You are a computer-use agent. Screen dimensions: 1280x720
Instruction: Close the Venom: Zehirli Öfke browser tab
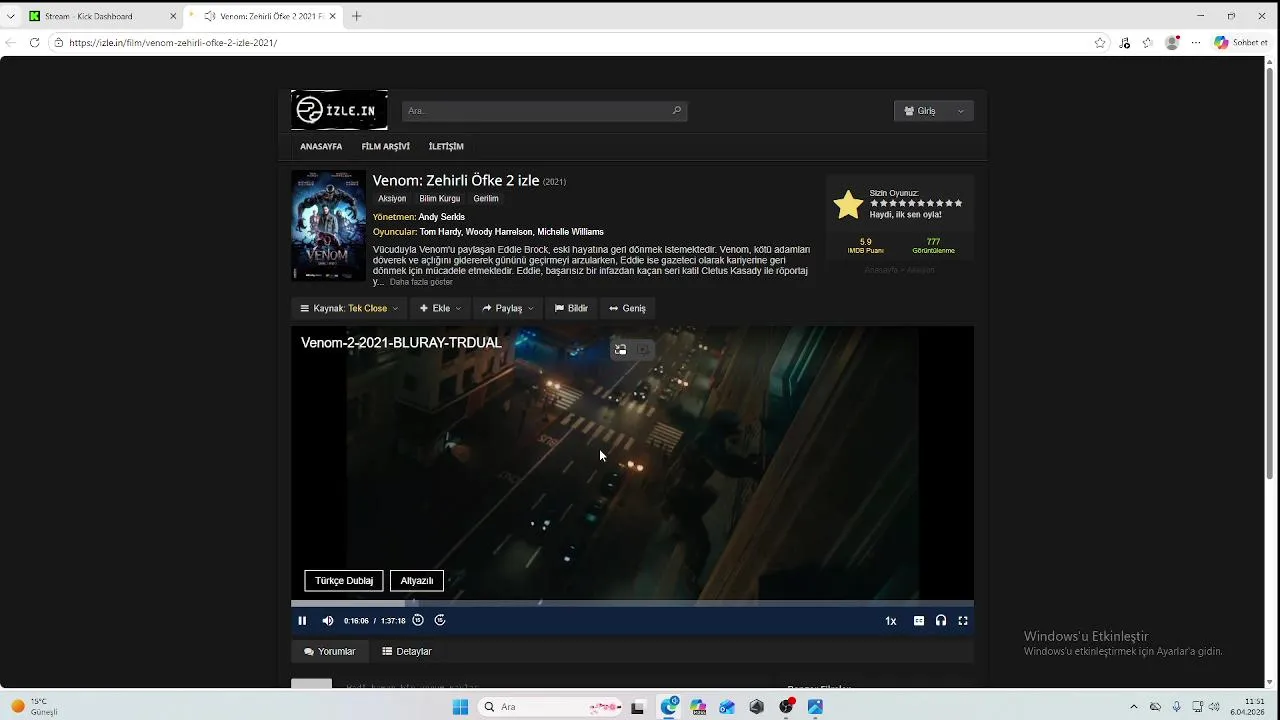coord(331,16)
